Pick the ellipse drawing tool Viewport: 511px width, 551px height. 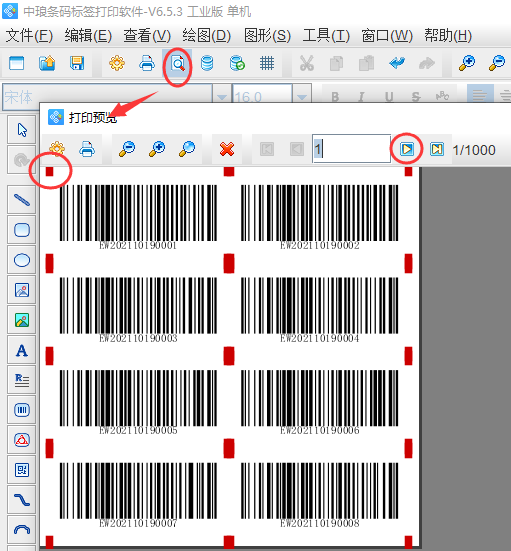point(22,260)
